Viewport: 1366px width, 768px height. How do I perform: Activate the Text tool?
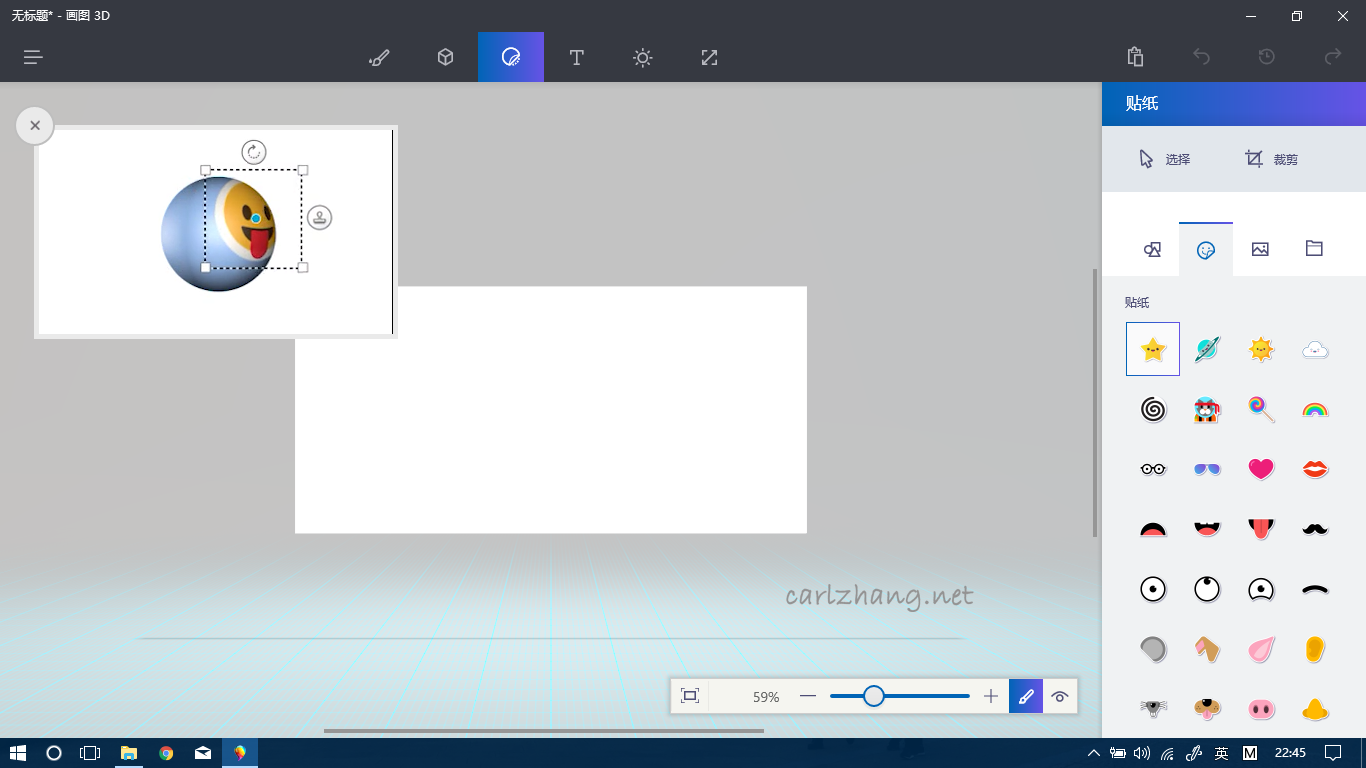click(576, 57)
